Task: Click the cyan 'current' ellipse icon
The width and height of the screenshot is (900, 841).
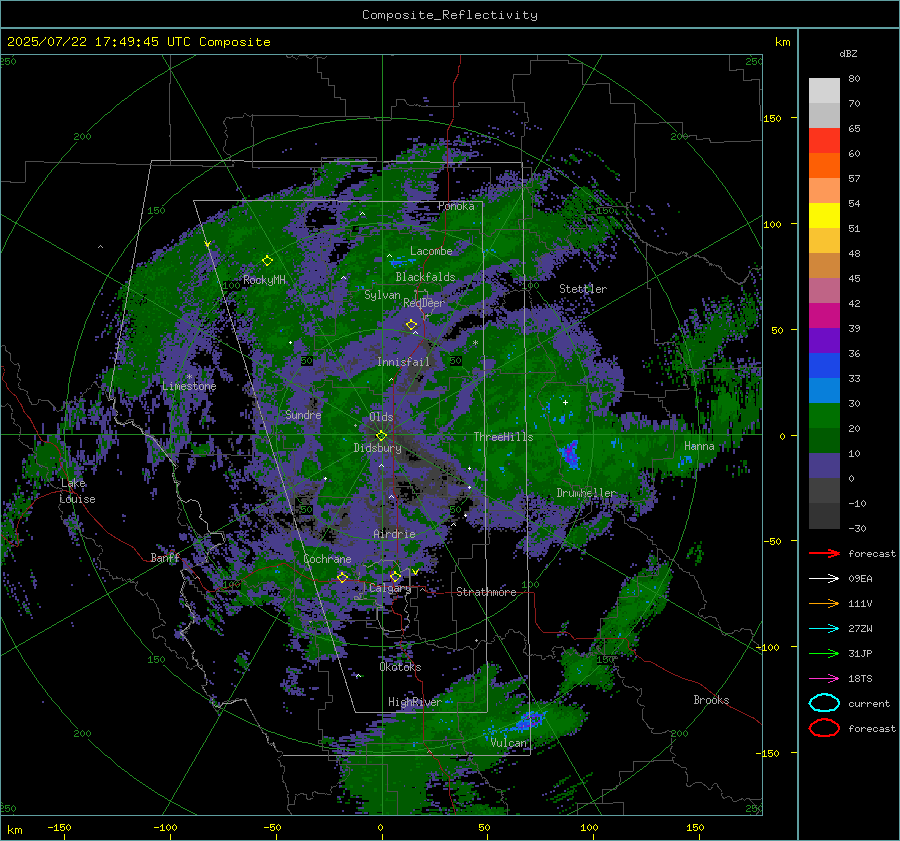Action: [824, 703]
